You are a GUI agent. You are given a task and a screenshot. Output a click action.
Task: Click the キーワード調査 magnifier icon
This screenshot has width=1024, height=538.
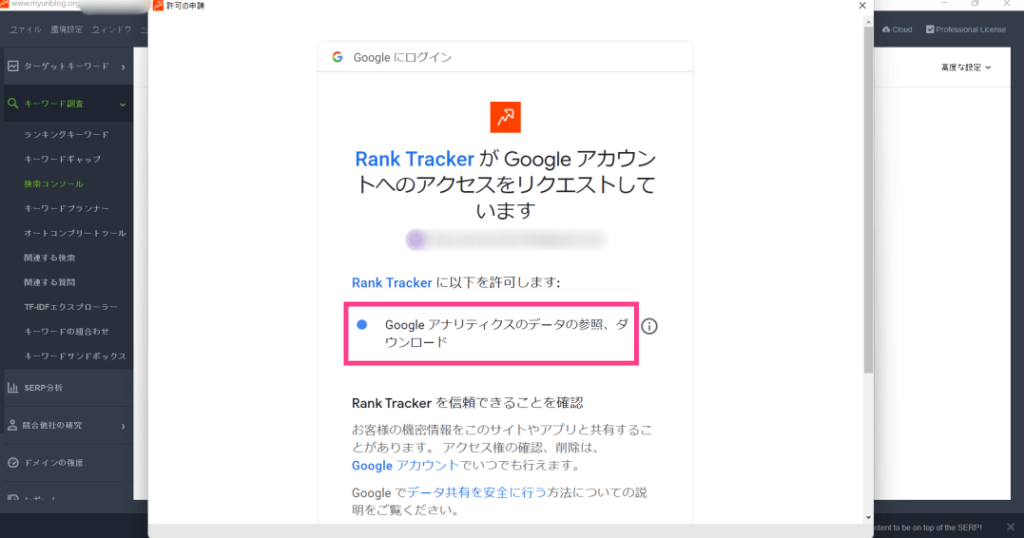point(13,103)
